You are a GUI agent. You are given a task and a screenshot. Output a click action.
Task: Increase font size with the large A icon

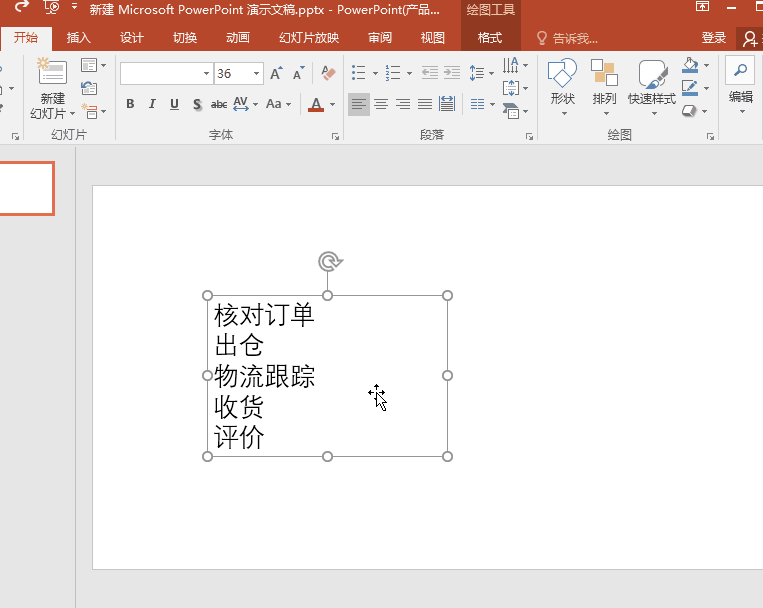click(x=276, y=74)
